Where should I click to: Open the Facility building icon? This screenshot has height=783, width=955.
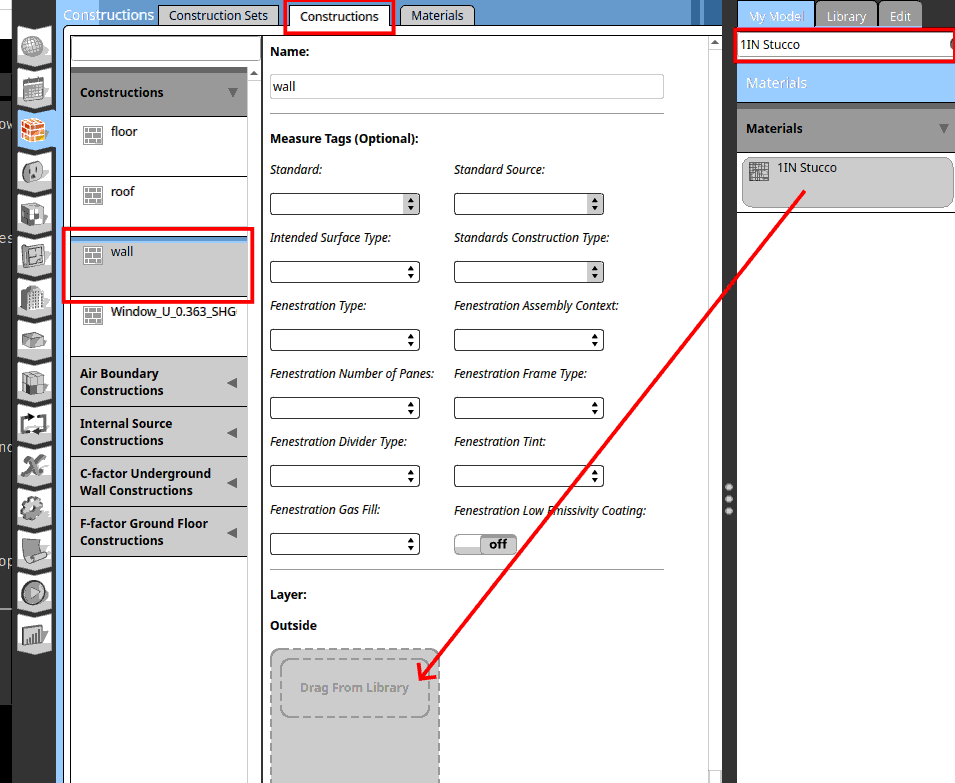point(34,297)
